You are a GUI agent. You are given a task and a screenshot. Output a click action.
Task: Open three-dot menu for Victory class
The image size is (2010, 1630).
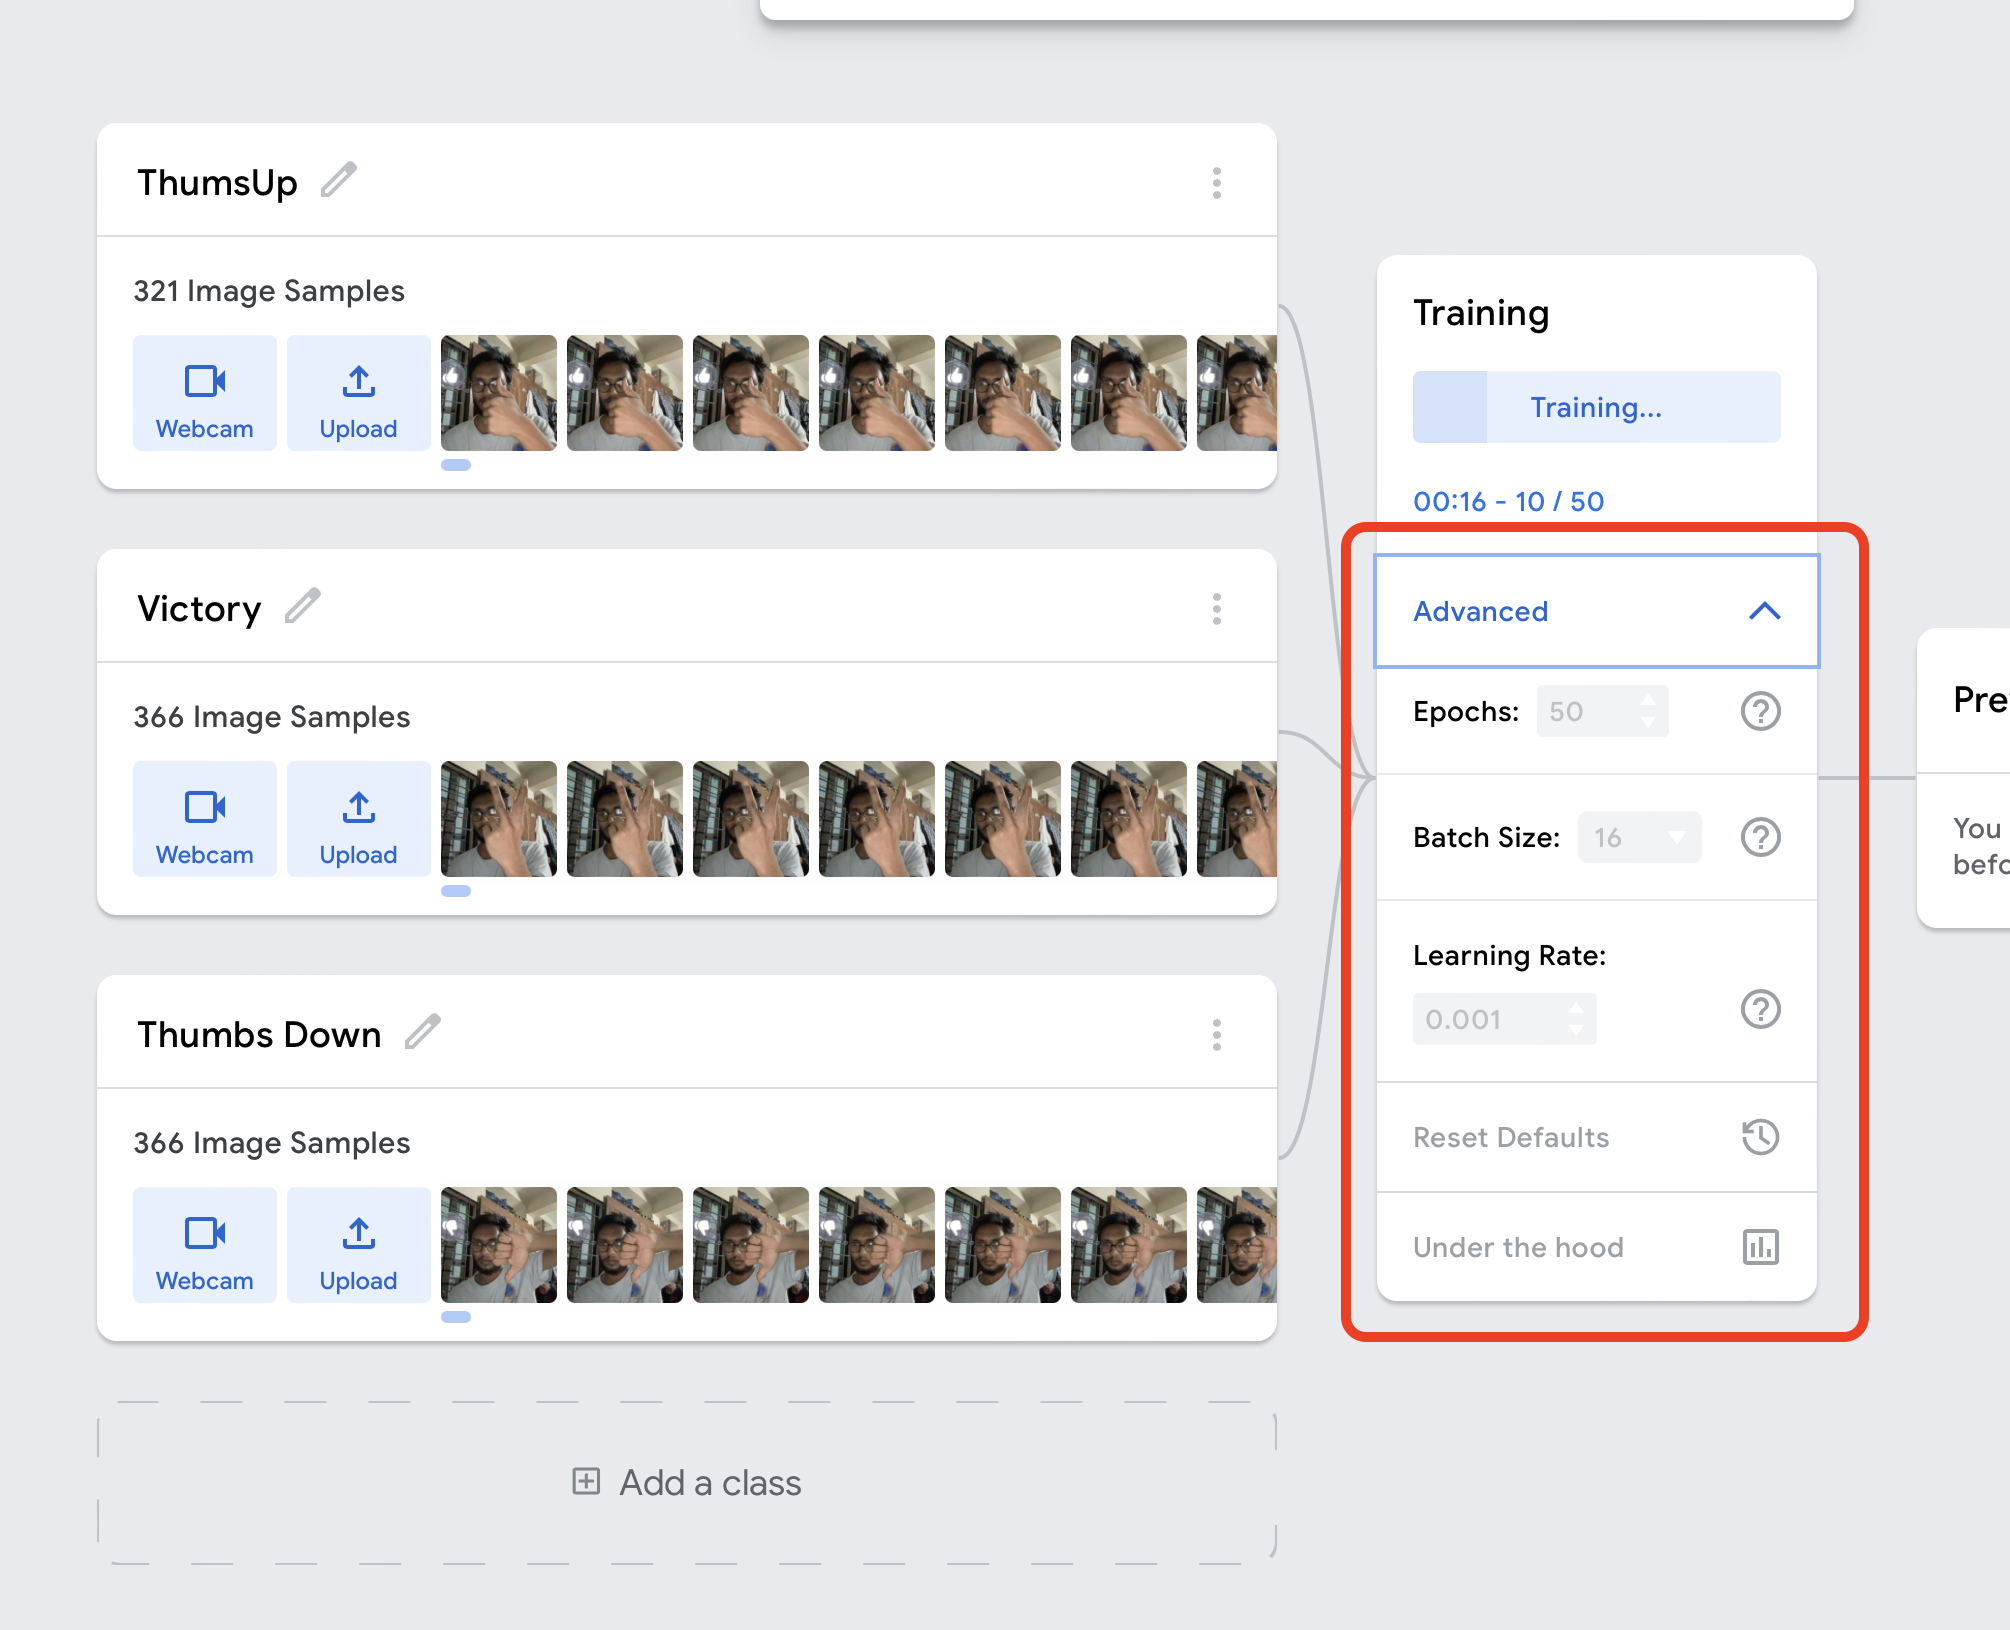coord(1216,609)
